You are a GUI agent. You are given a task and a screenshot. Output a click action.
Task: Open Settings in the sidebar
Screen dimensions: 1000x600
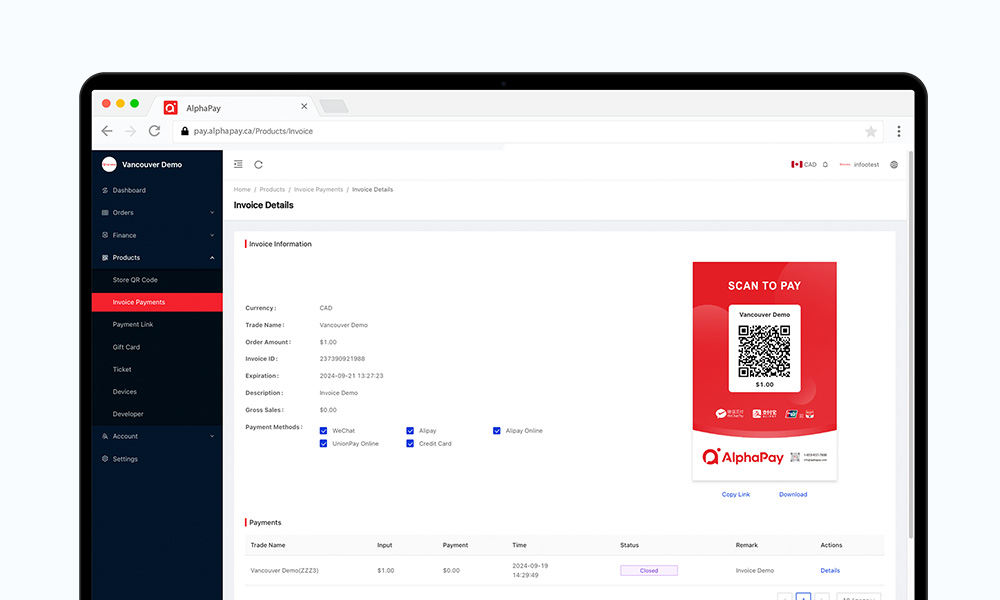tap(157, 459)
